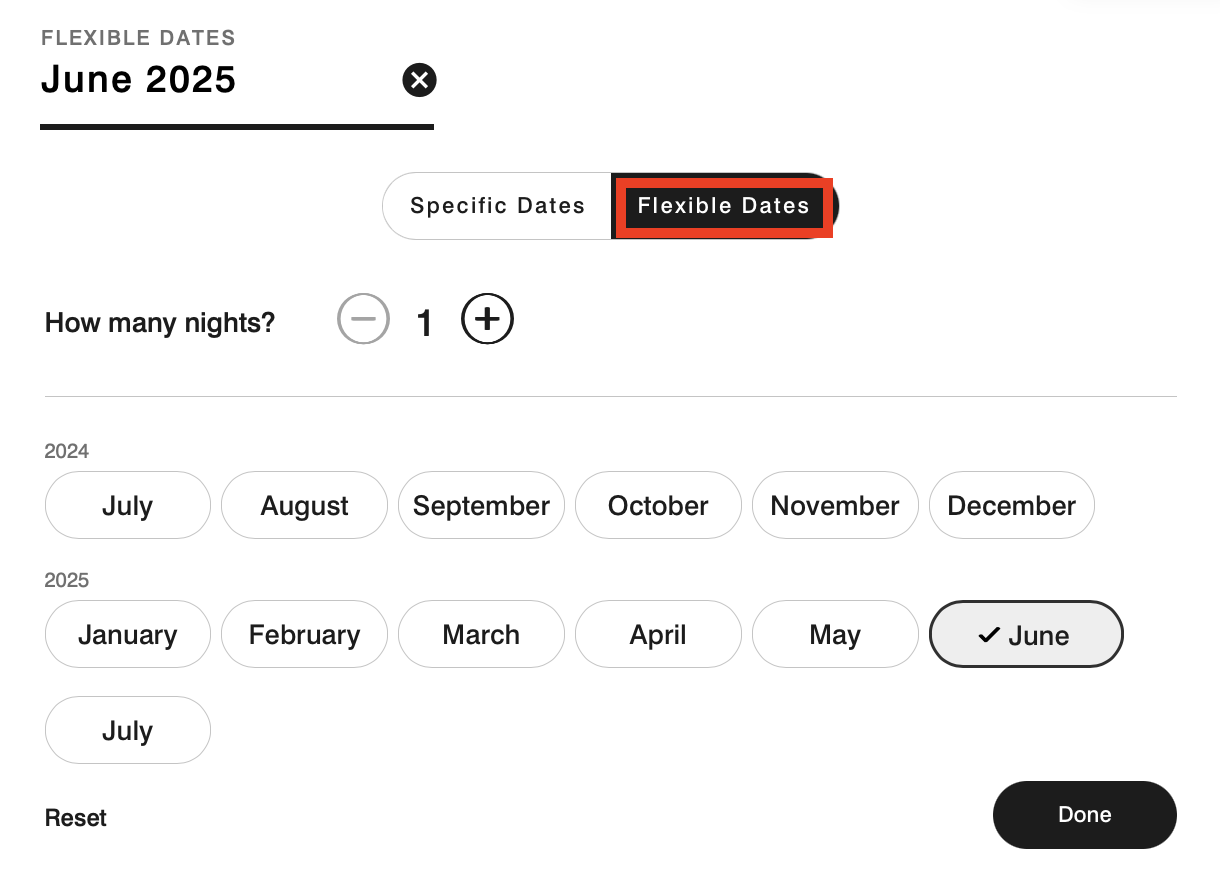Reset the flexible date choices

pos(75,817)
